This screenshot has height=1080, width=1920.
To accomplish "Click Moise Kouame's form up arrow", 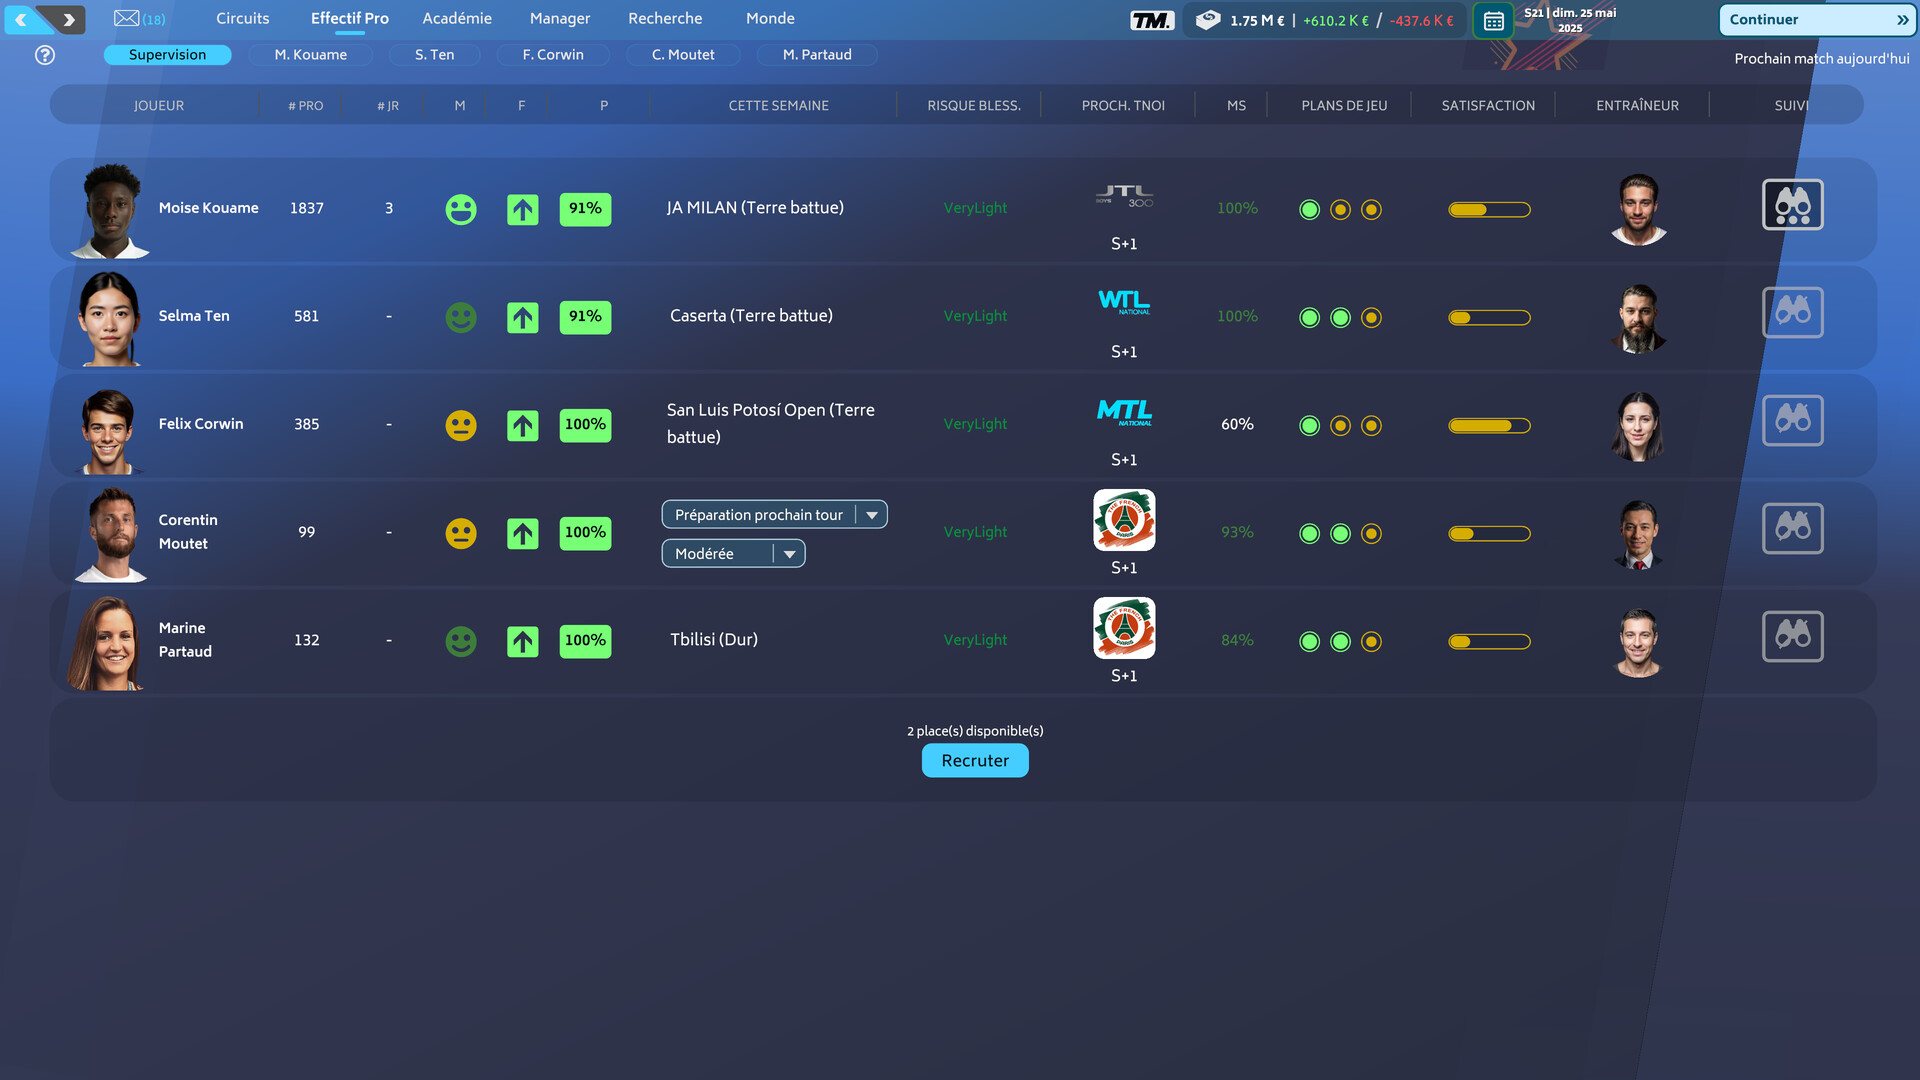I will pos(523,210).
